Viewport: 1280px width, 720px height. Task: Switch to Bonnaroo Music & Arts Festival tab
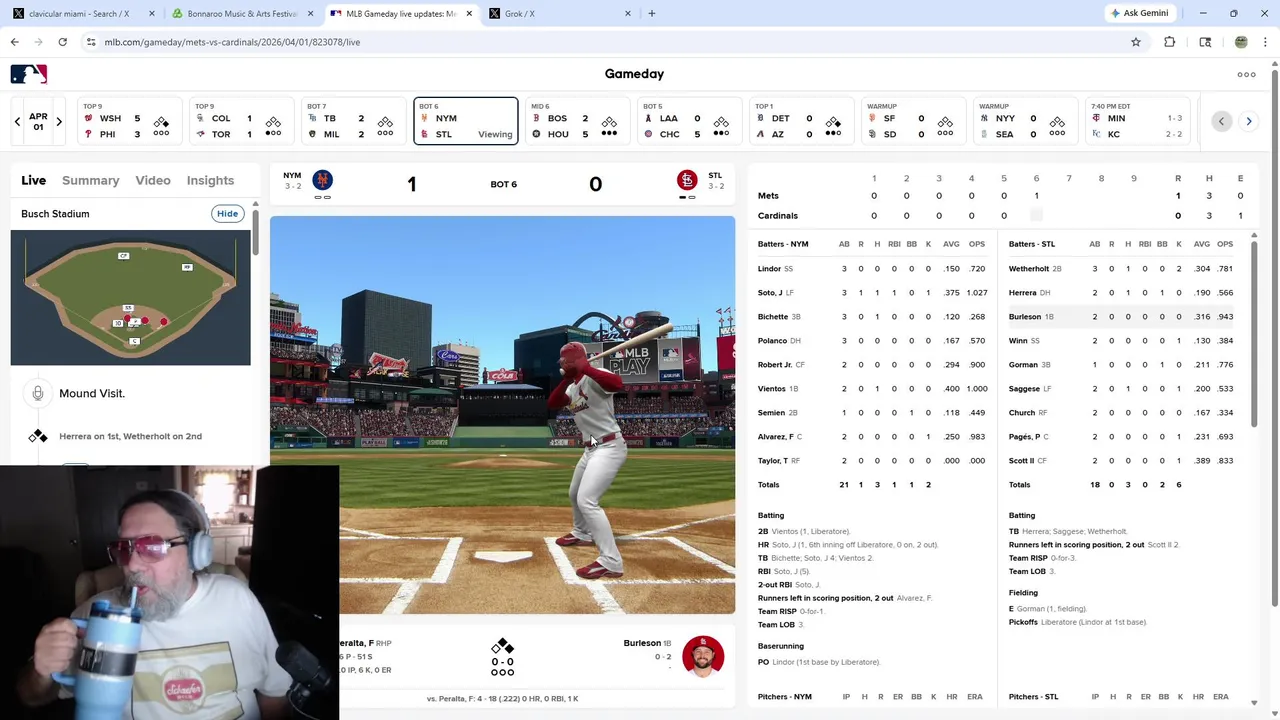coord(242,13)
